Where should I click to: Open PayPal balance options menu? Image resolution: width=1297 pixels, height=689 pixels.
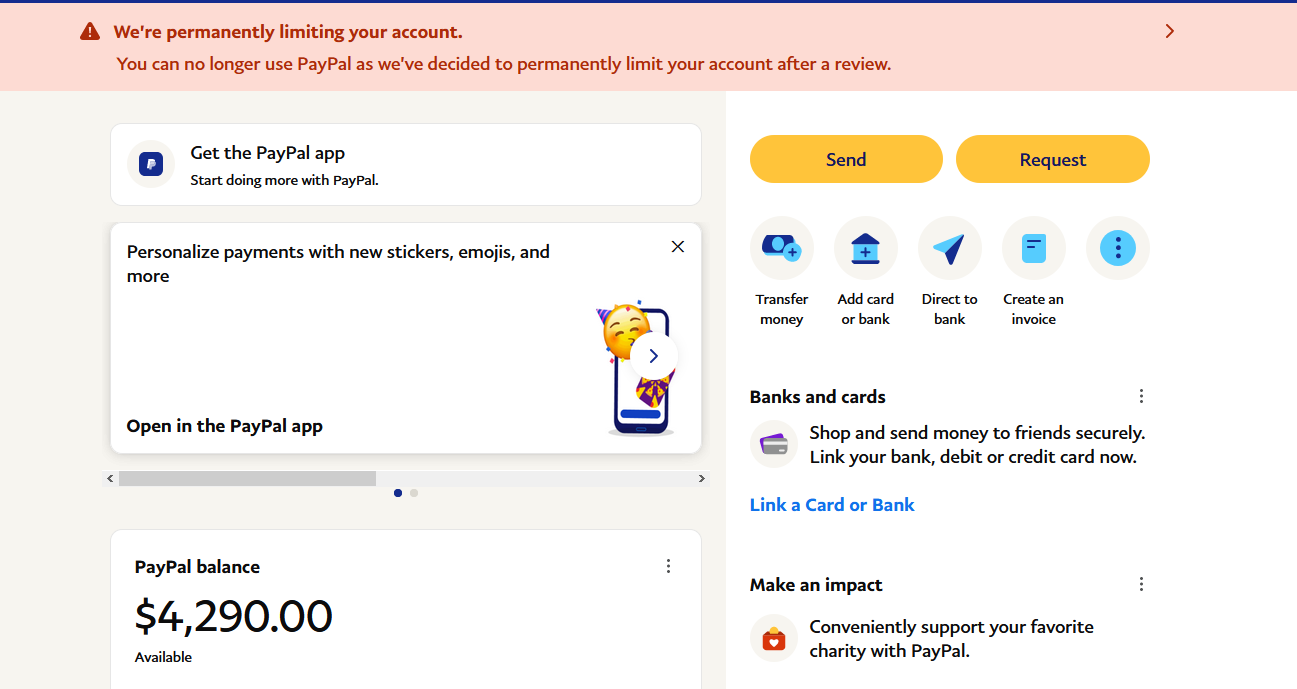click(x=669, y=566)
